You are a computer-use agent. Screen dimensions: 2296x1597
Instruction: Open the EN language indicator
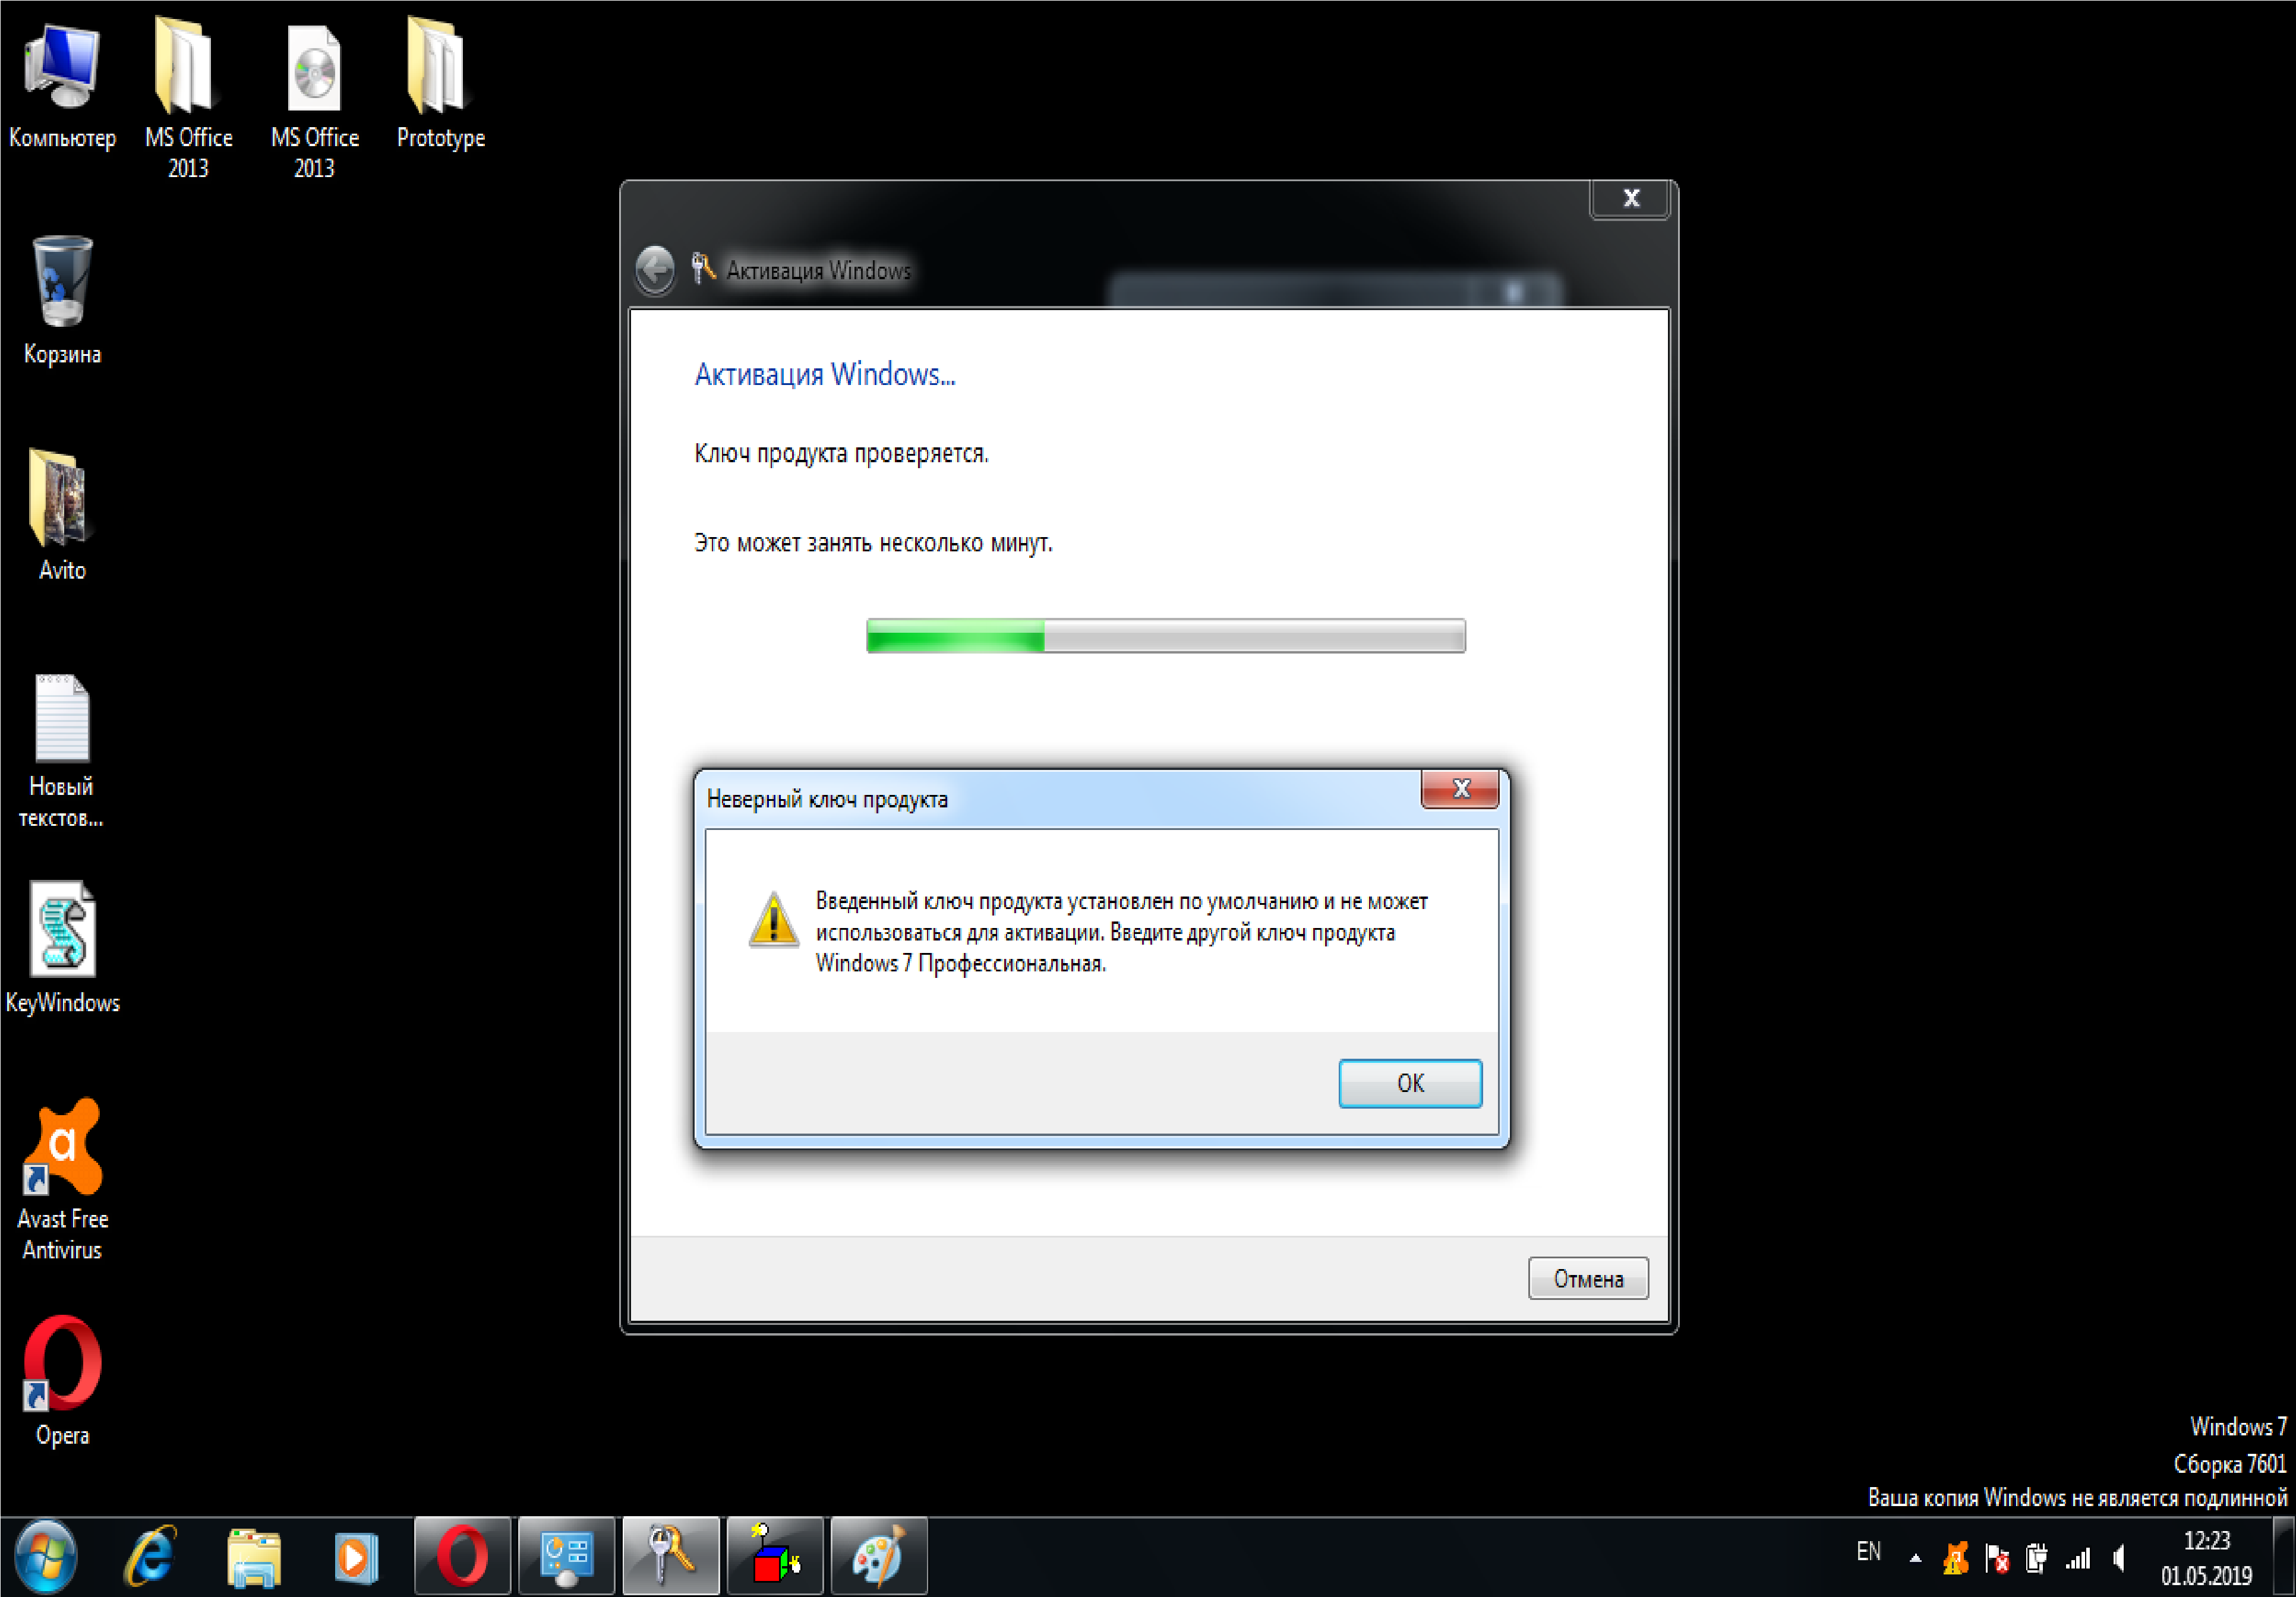pyautogui.click(x=1868, y=1551)
